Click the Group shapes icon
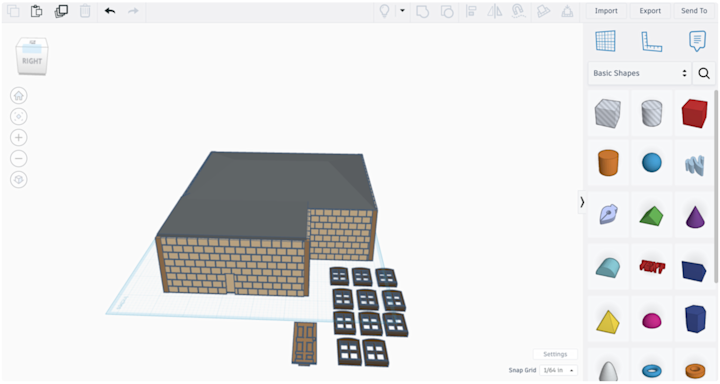 tap(422, 11)
